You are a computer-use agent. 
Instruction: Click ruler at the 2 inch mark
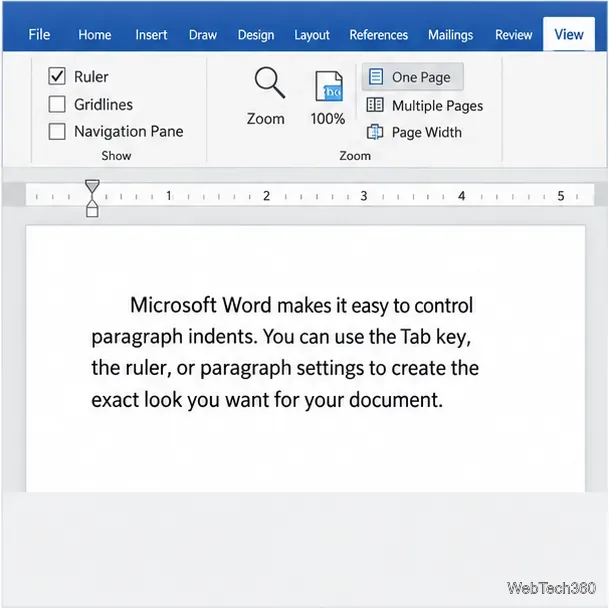point(266,195)
